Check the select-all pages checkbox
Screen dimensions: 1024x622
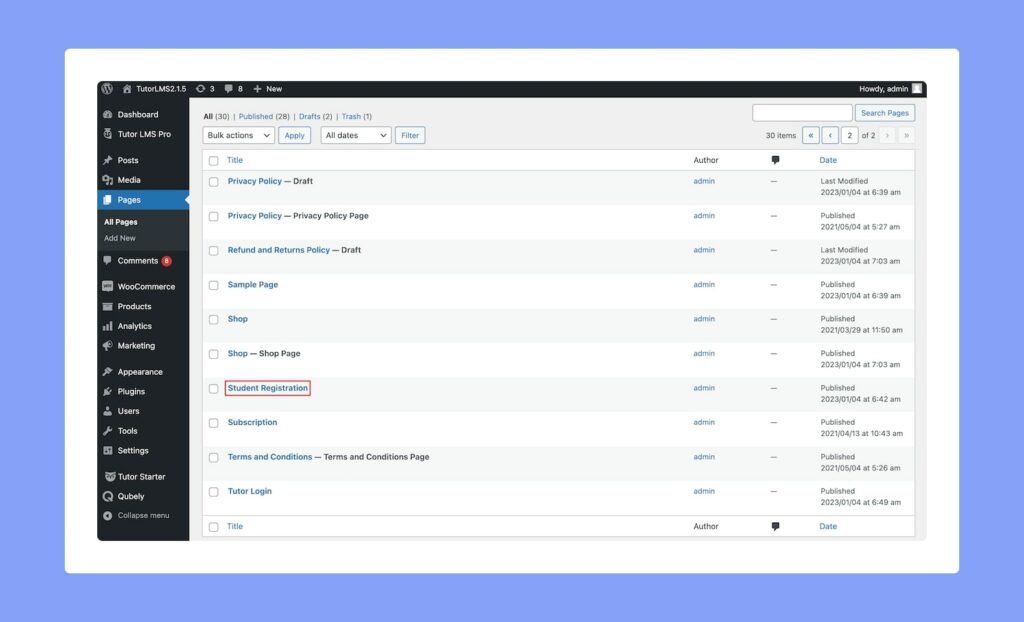[213, 160]
